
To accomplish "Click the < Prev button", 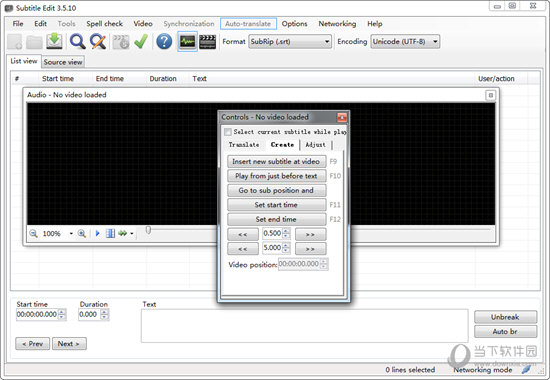I will pyautogui.click(x=33, y=344).
